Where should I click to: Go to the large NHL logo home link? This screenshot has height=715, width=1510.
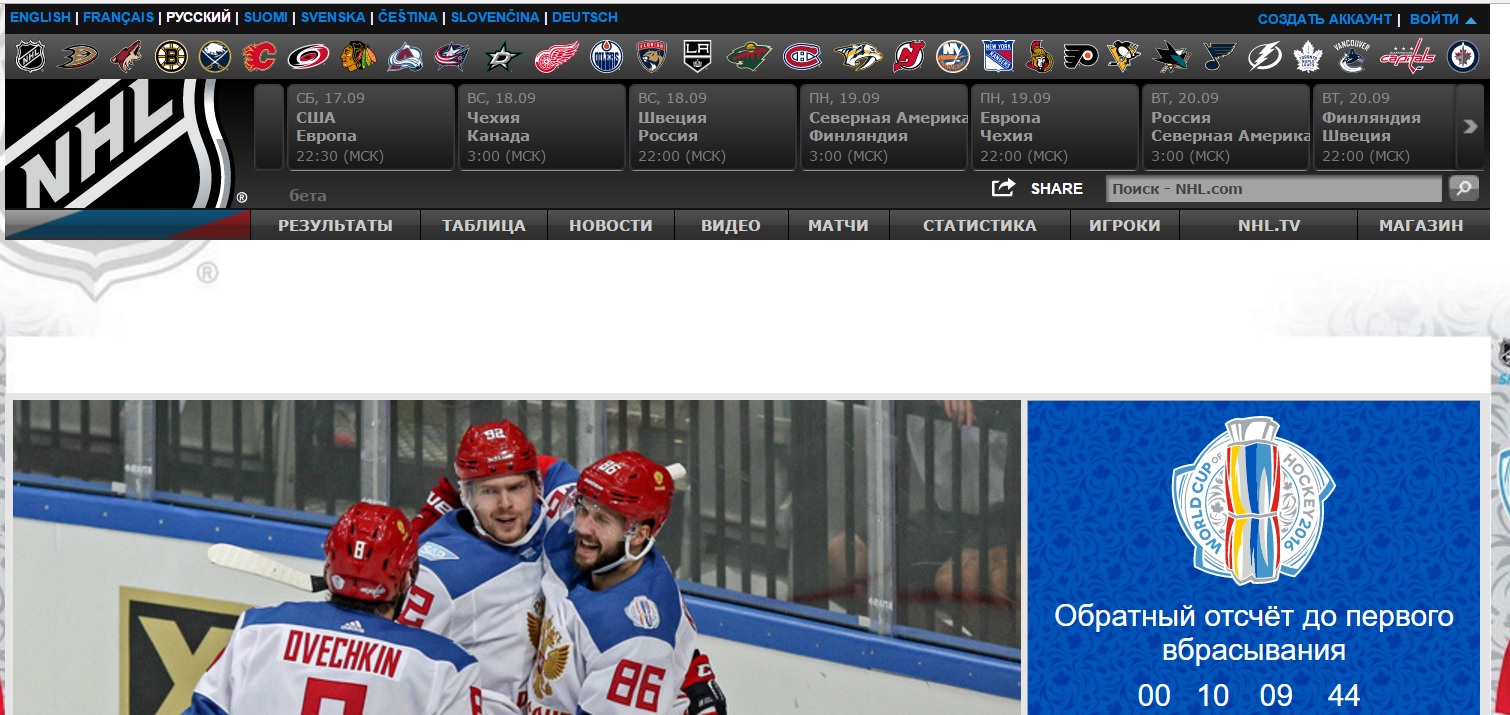point(118,143)
